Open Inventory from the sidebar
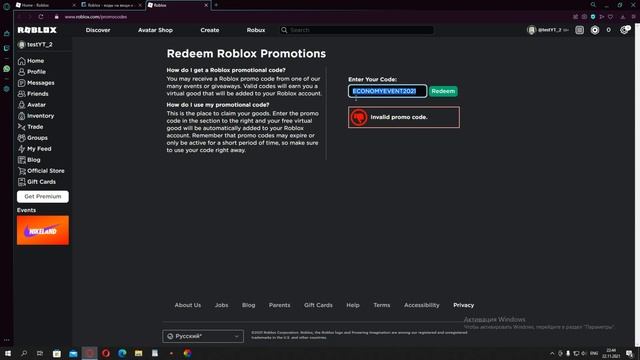The image size is (640, 360). pyautogui.click(x=36, y=116)
